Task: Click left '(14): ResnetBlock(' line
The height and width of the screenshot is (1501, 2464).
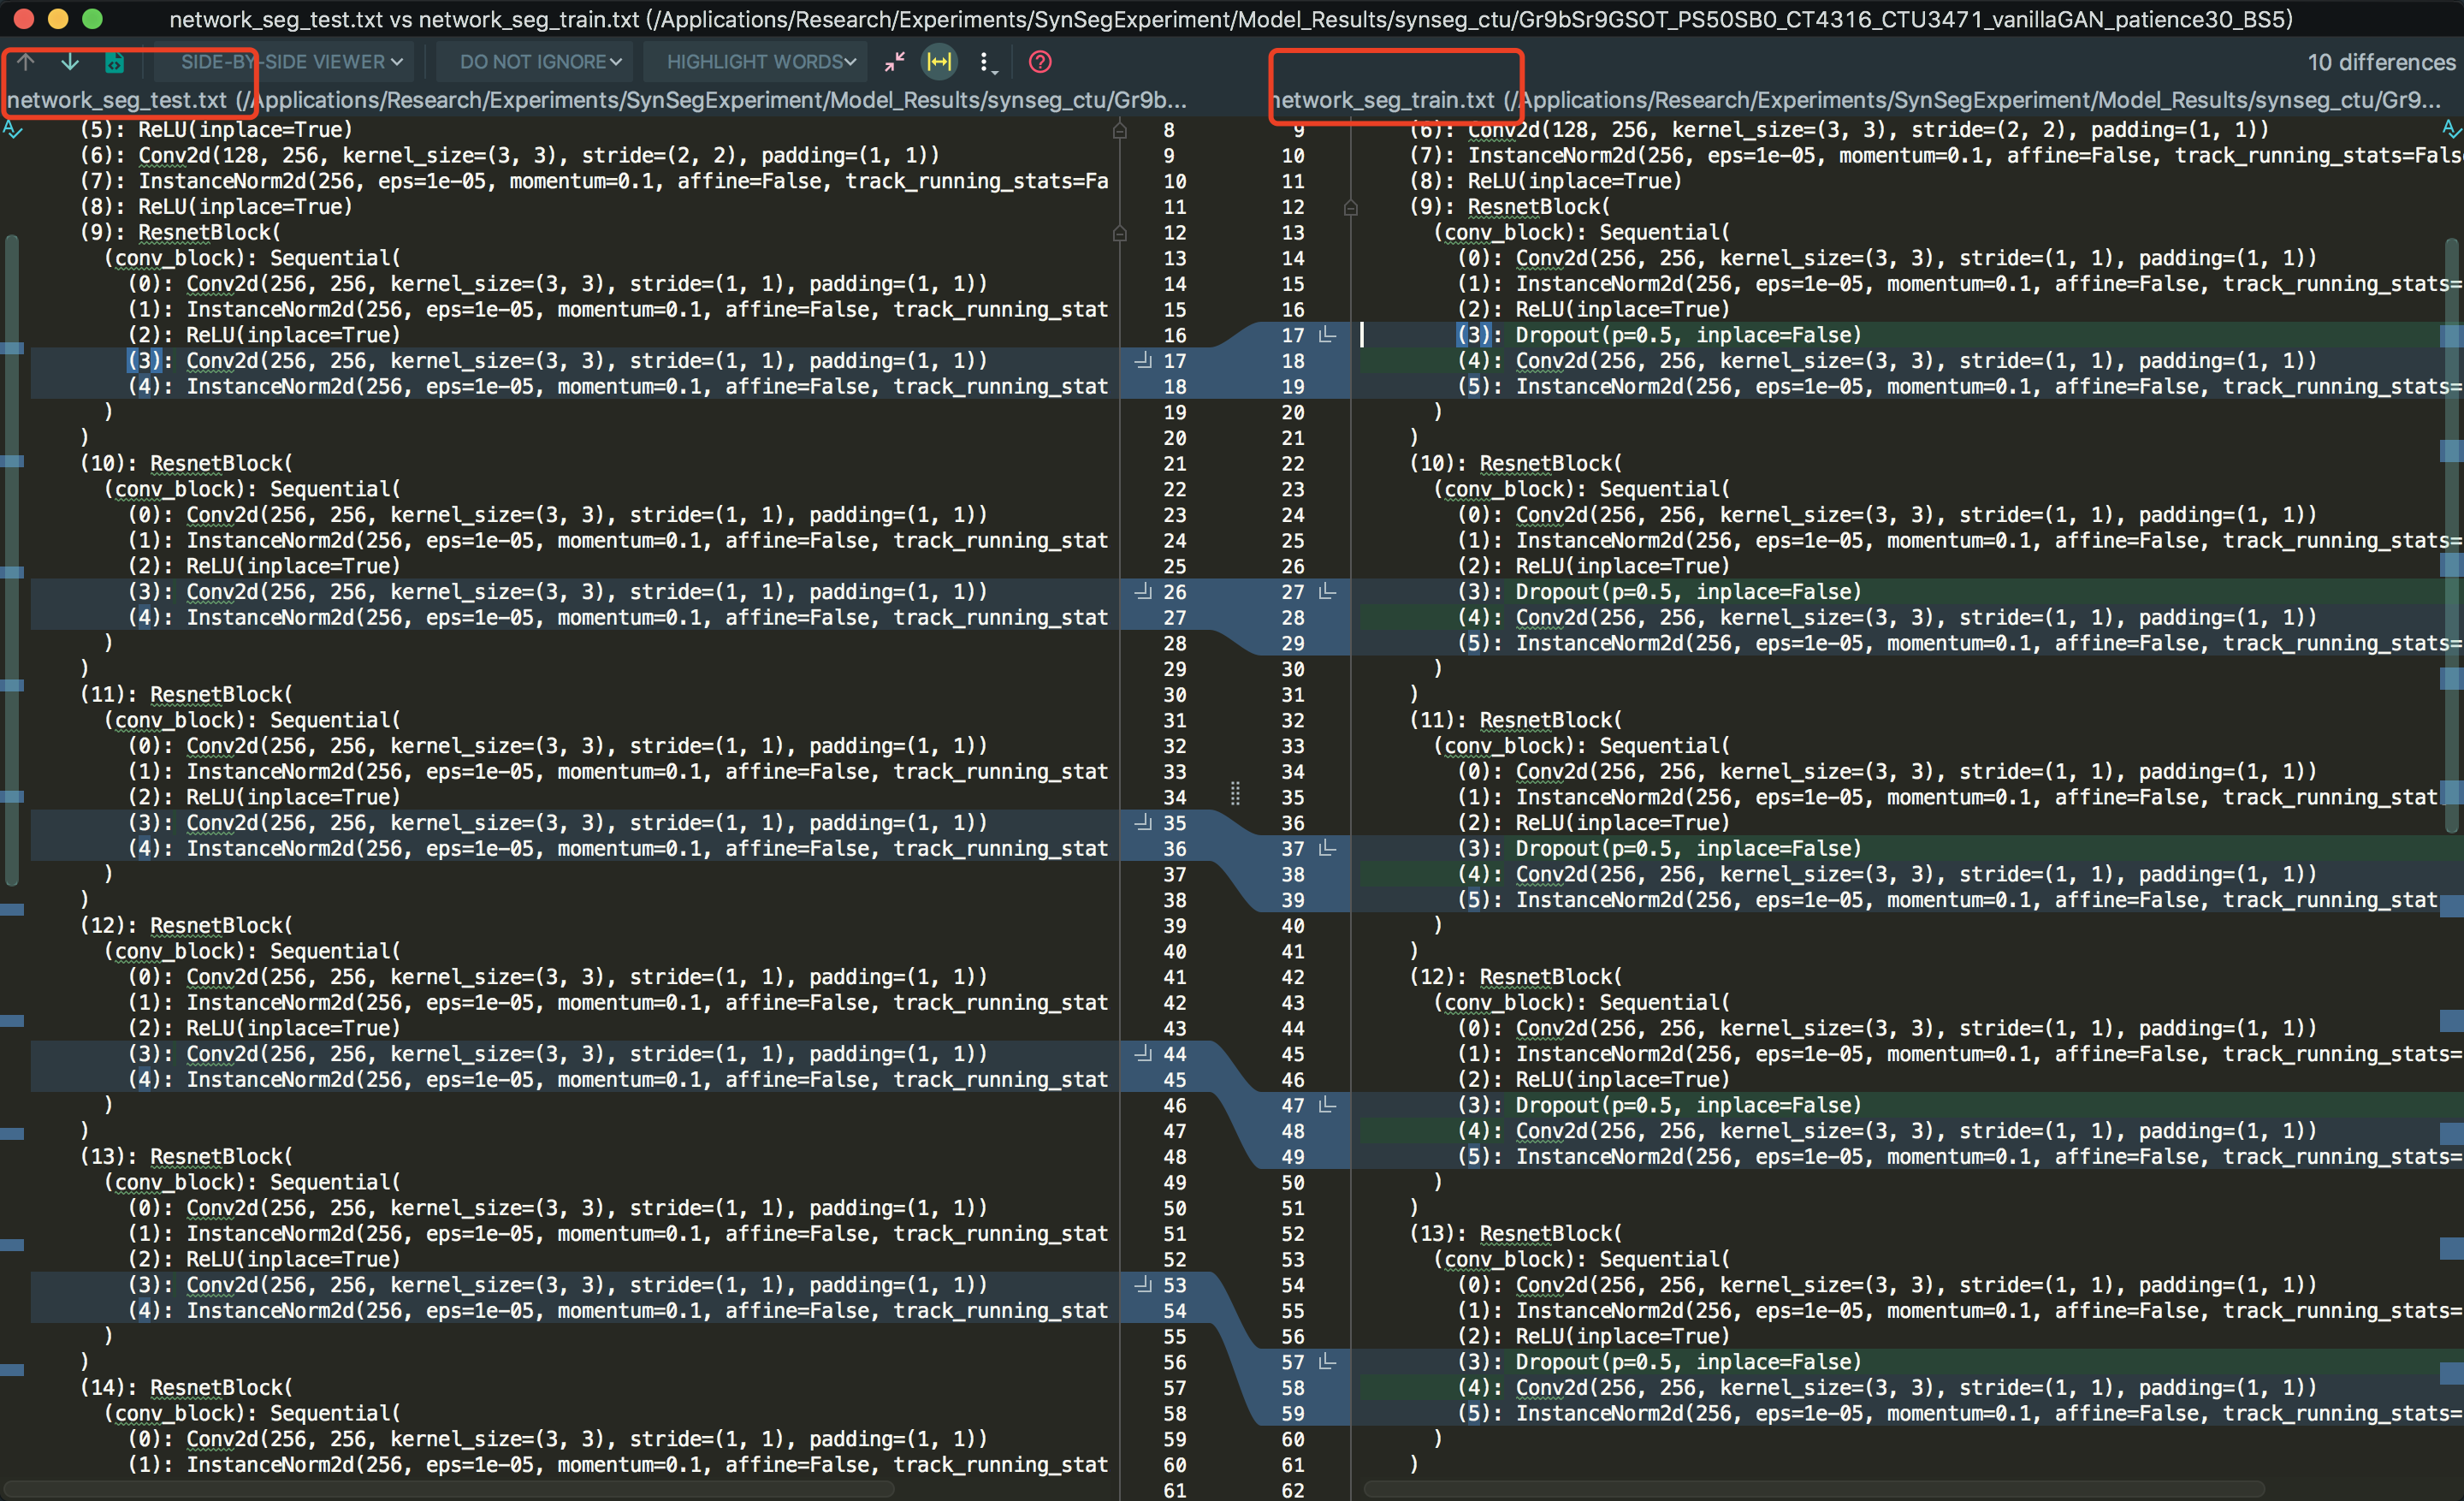Action: tap(186, 1387)
